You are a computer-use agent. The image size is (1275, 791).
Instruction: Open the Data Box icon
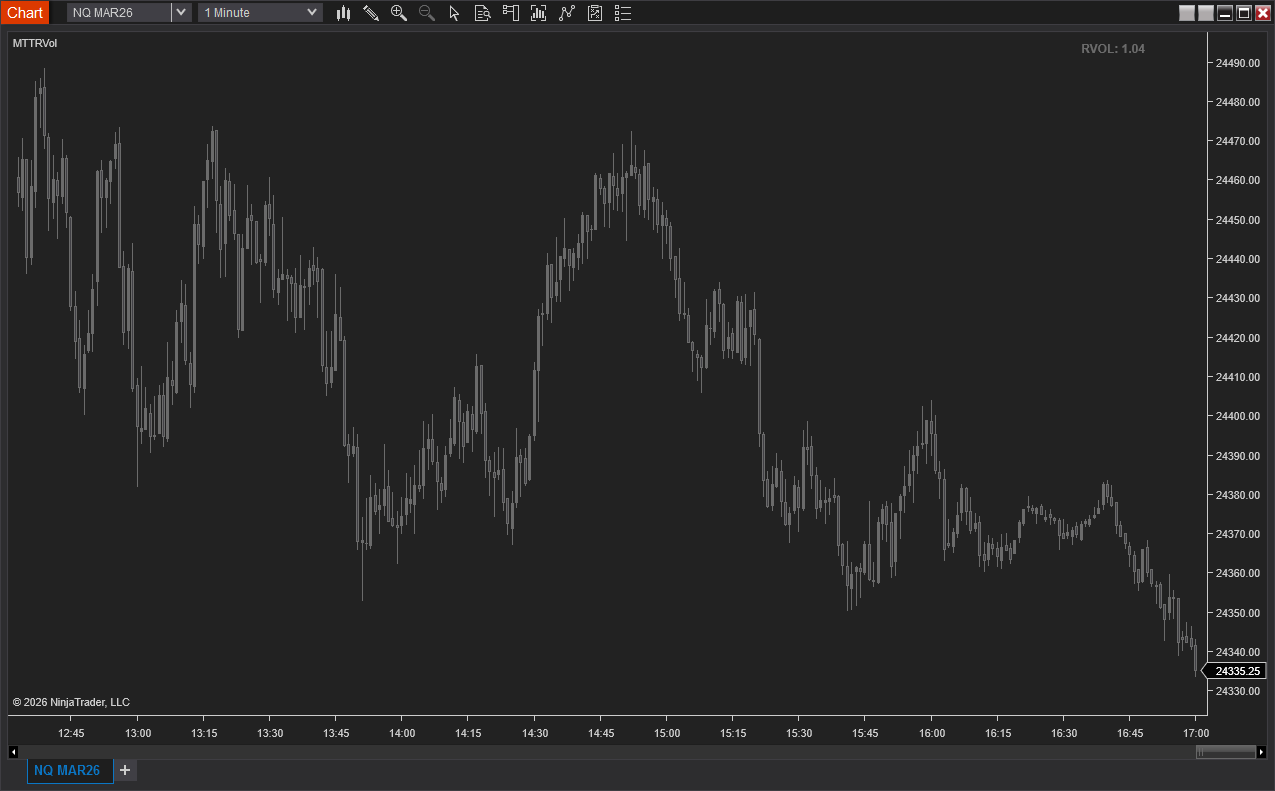[482, 13]
